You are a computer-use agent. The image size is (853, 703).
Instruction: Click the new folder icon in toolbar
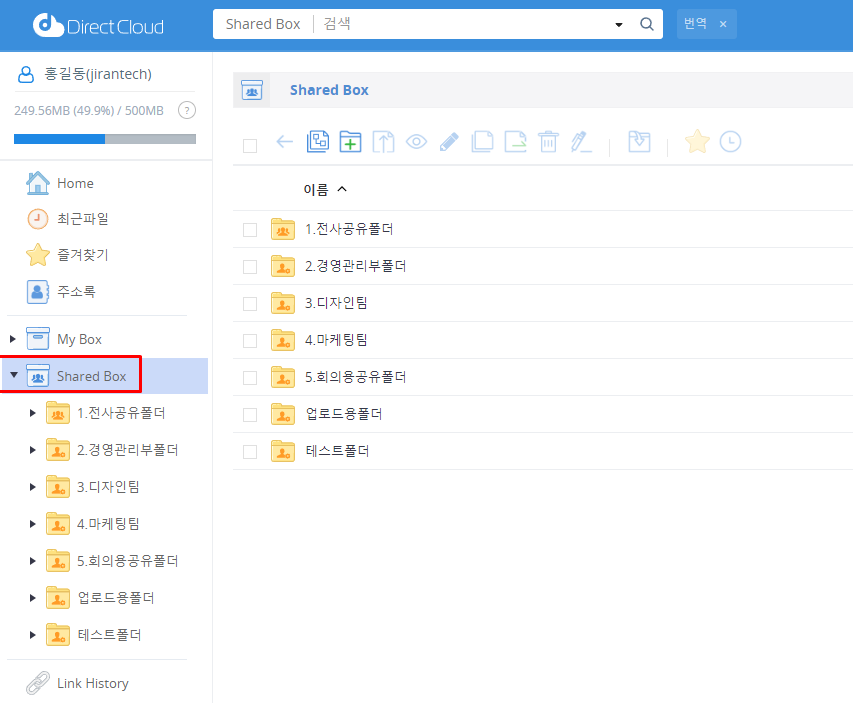click(350, 142)
